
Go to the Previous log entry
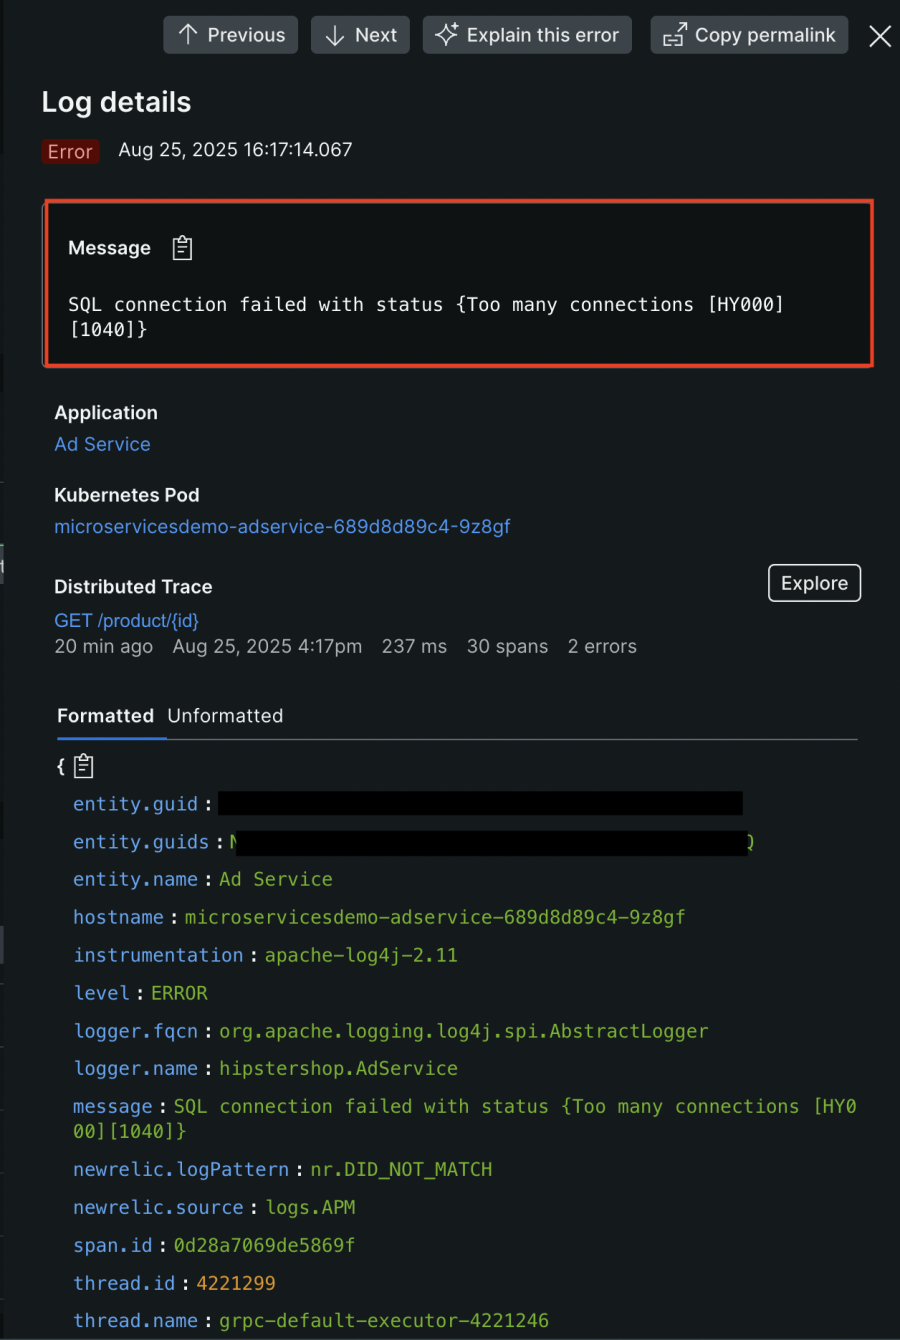tap(231, 35)
